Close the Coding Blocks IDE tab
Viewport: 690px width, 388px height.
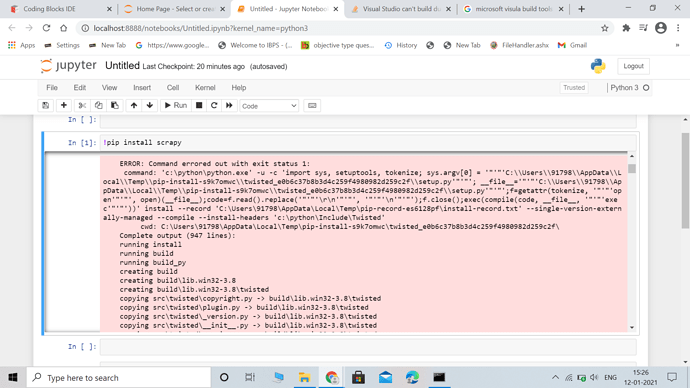pos(109,9)
